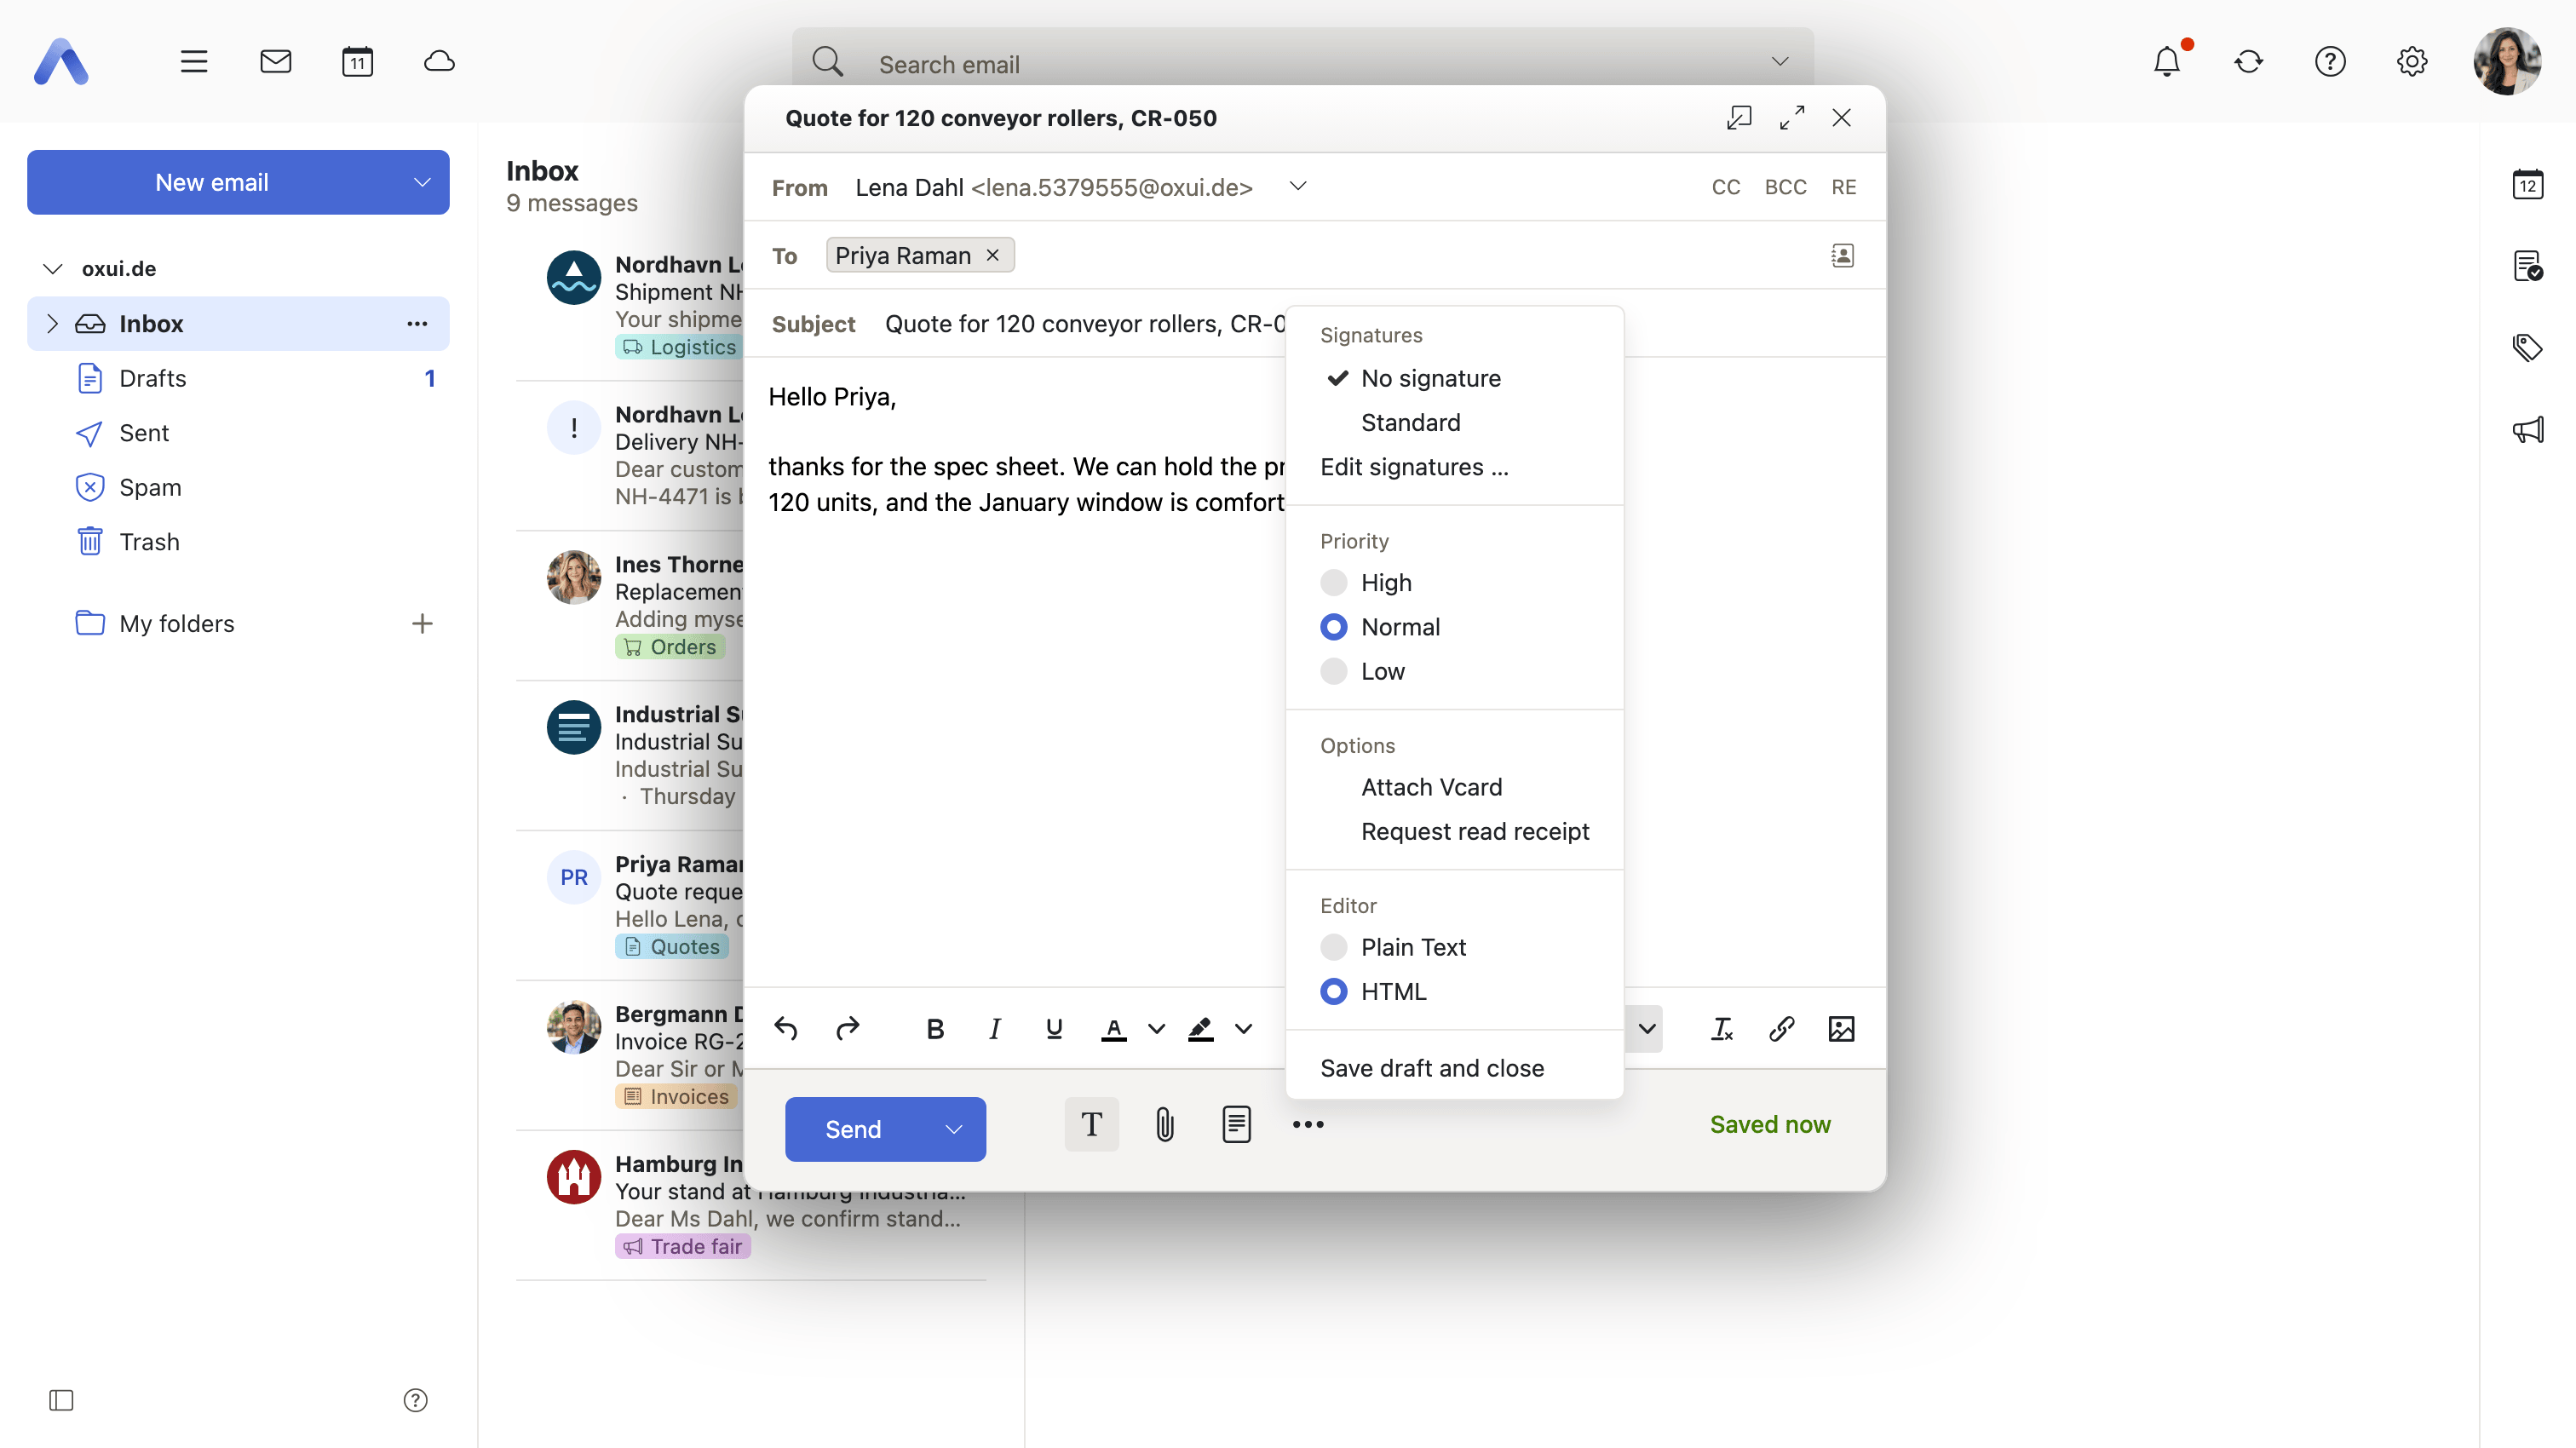Open the From sender dropdown chevron
Image resolution: width=2576 pixels, height=1448 pixels.
(x=1298, y=187)
